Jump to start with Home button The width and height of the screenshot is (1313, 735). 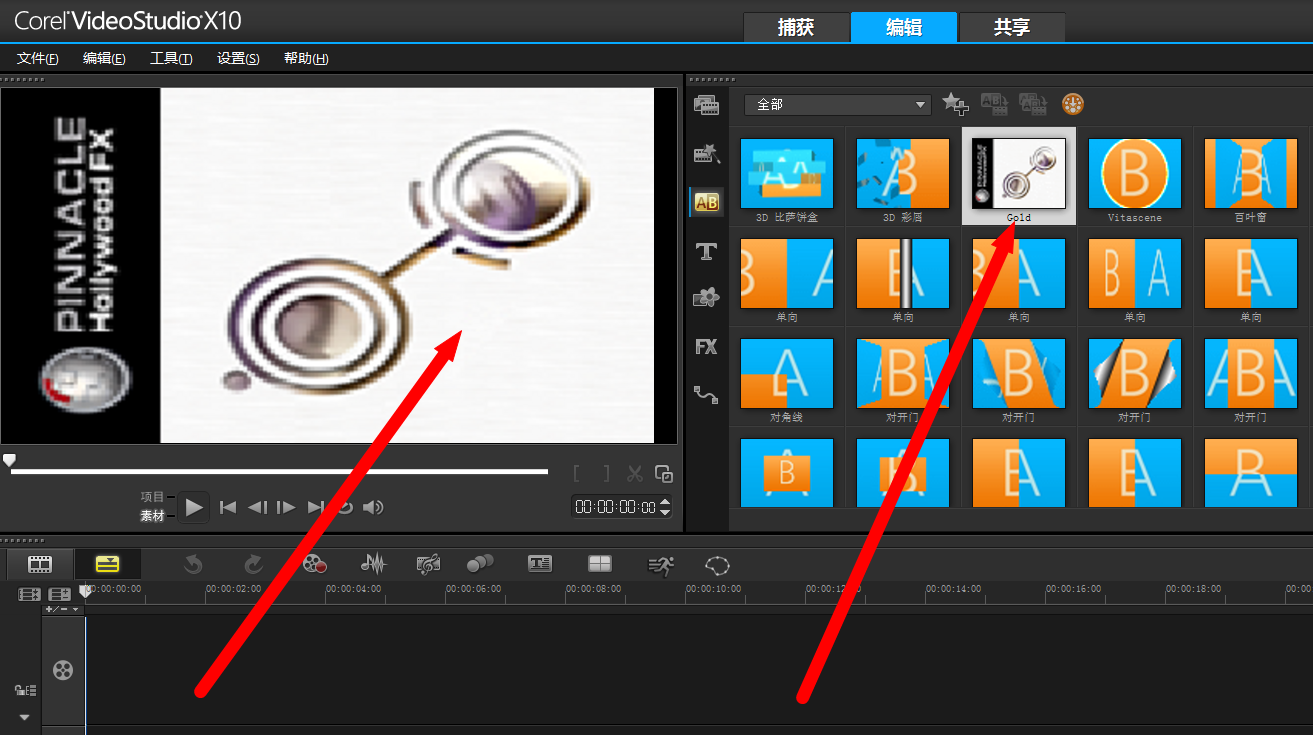pos(228,507)
